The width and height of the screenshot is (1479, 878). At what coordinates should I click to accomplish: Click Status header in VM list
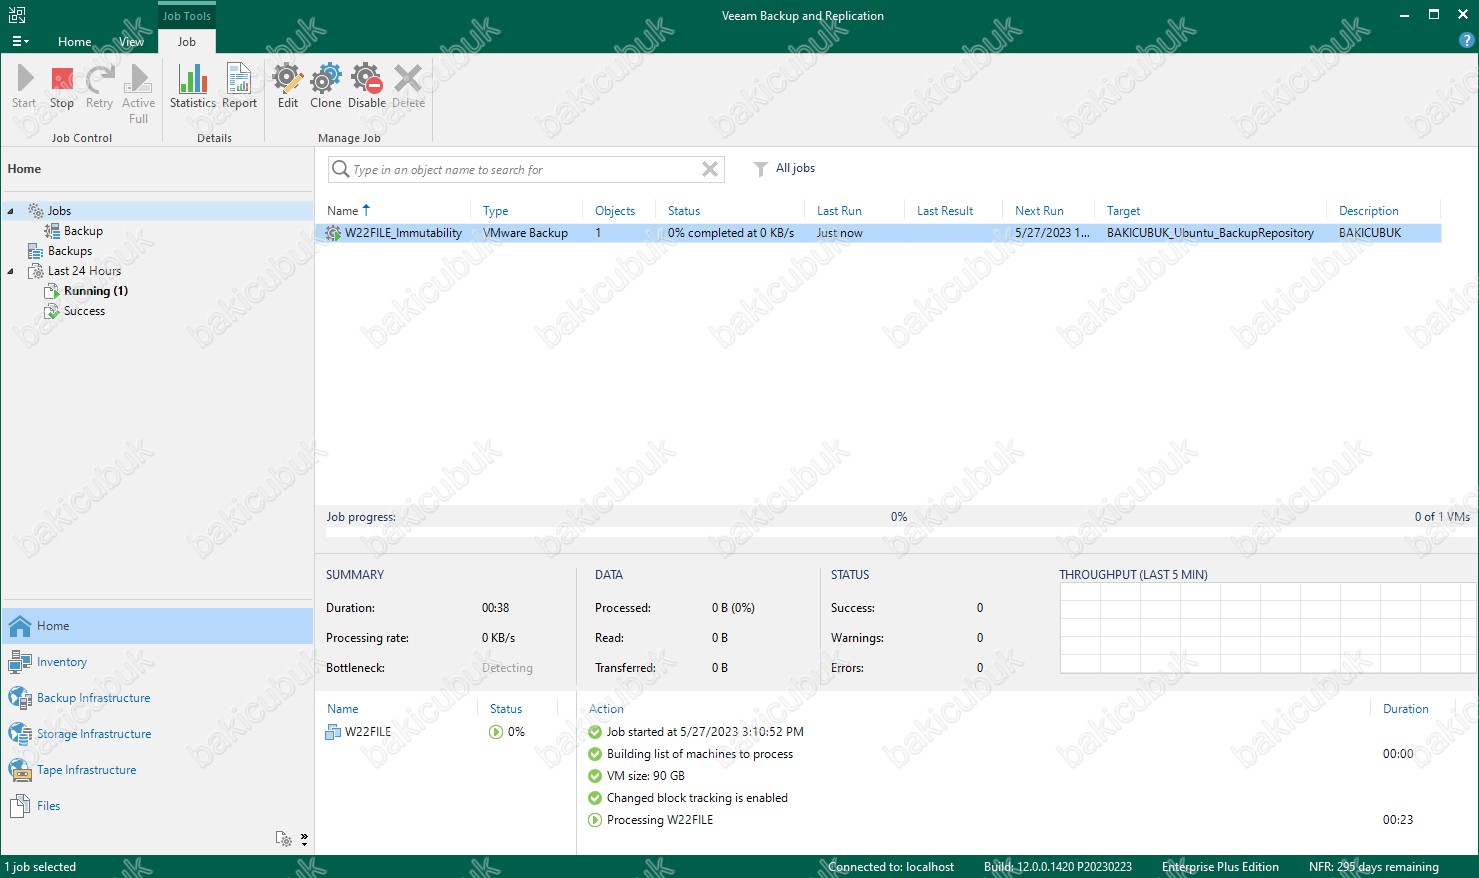(x=506, y=709)
